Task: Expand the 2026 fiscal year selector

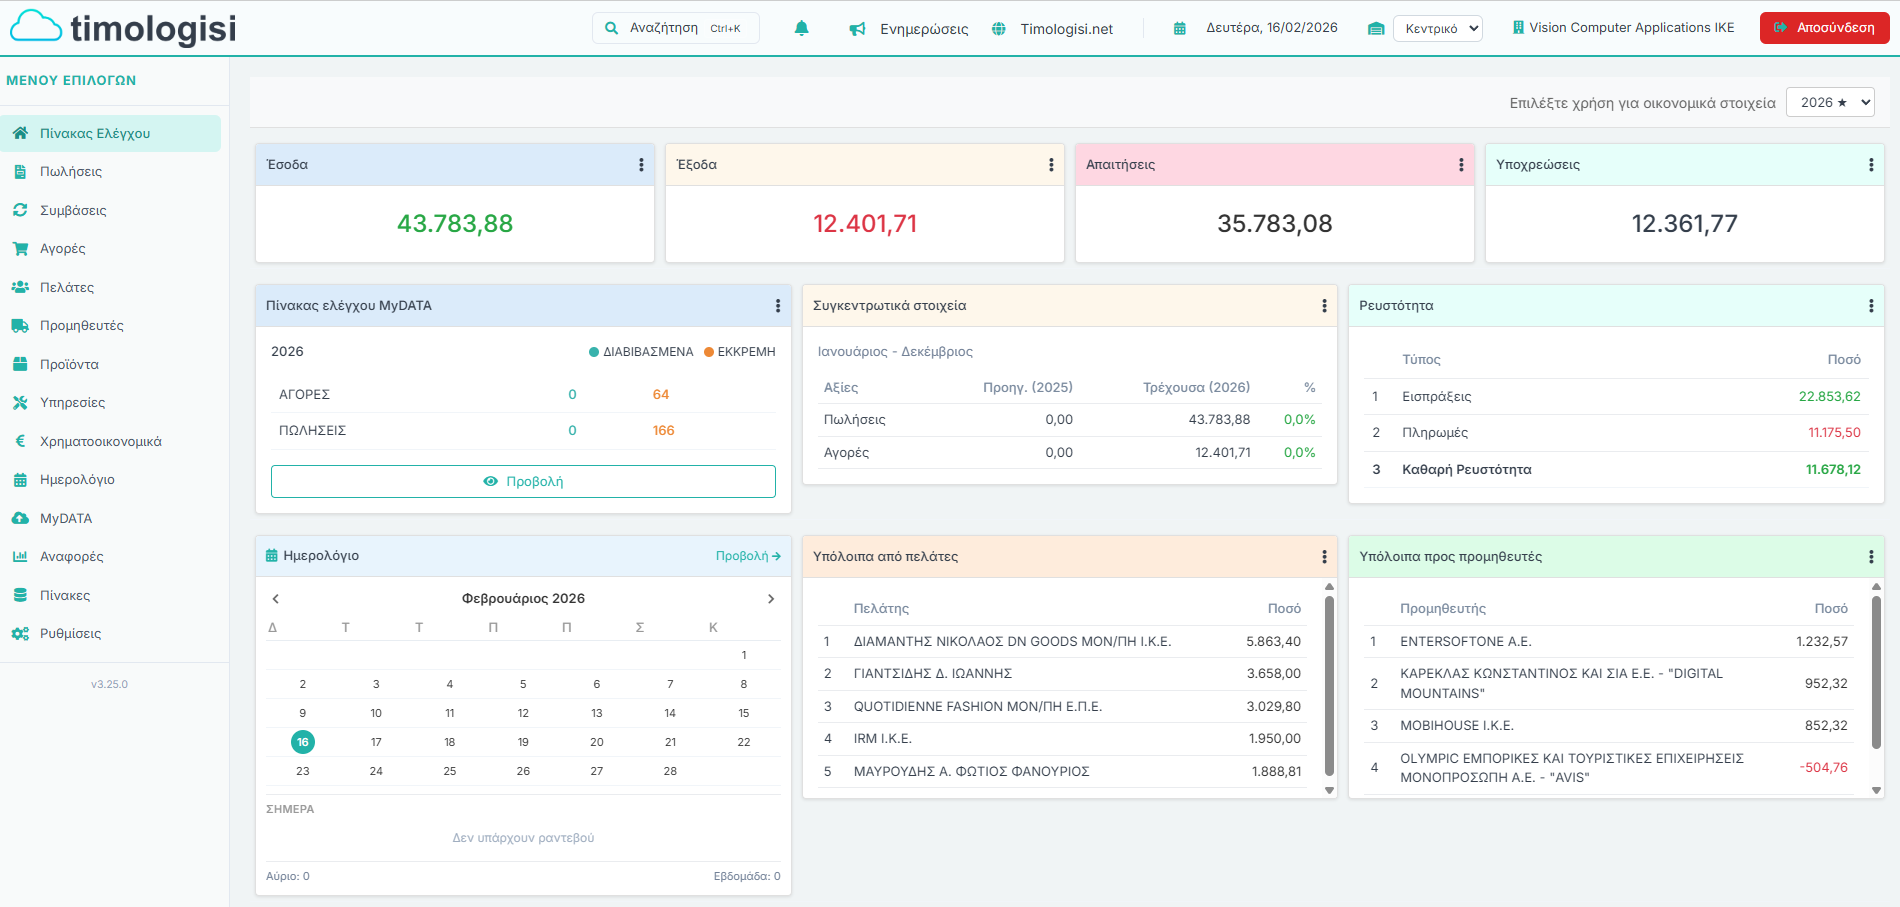Action: 1829,102
